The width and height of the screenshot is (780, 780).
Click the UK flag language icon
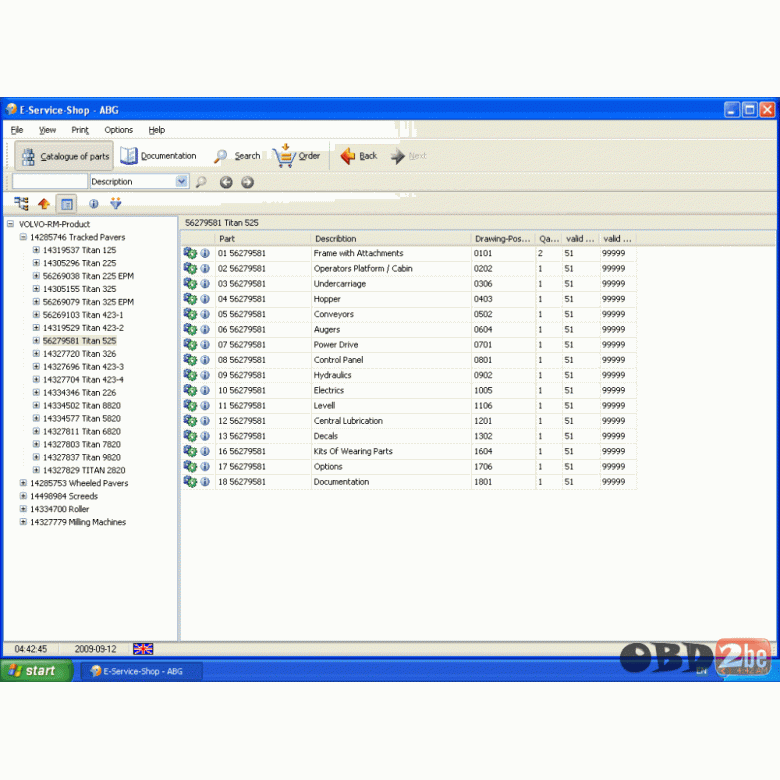pyautogui.click(x=143, y=649)
